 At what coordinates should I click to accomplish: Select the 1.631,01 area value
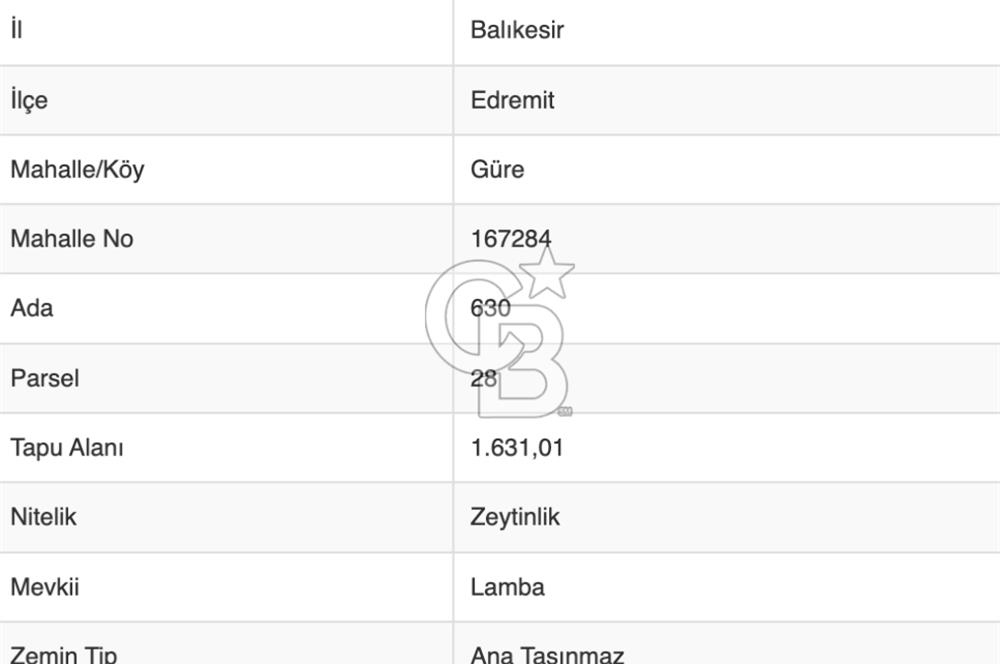pos(517,447)
